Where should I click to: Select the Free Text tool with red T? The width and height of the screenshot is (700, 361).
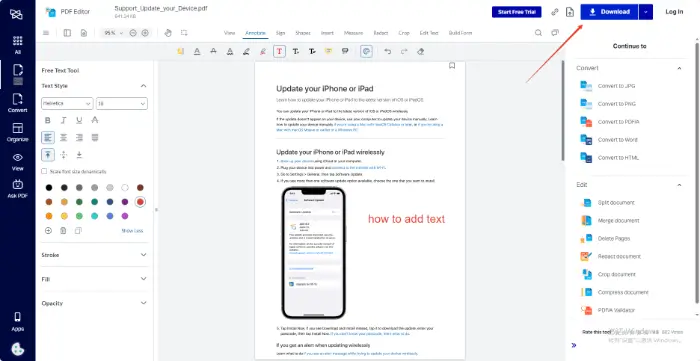click(279, 51)
